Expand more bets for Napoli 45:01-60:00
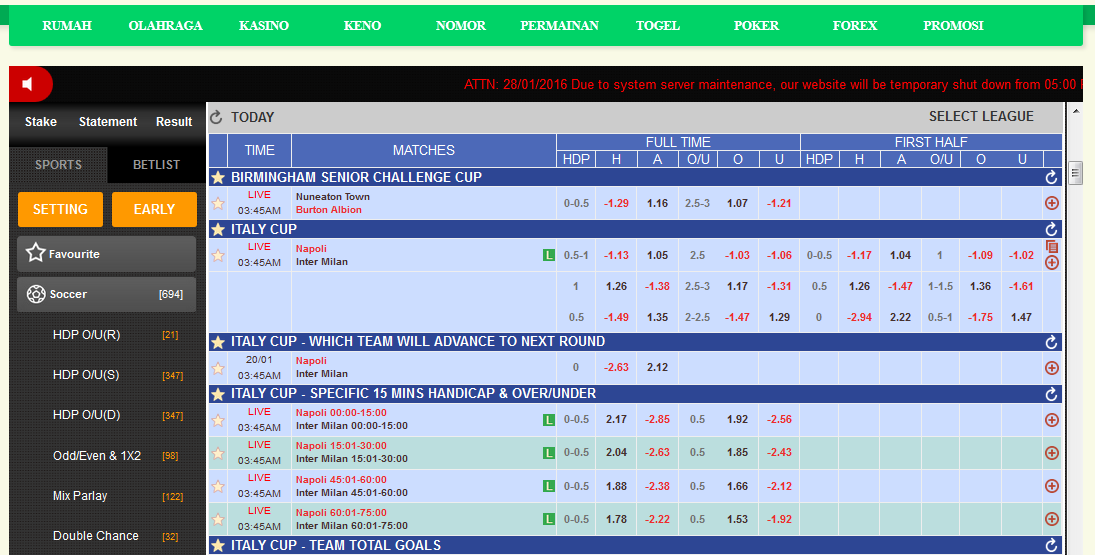Viewport: 1095px width, 555px height. click(1052, 486)
